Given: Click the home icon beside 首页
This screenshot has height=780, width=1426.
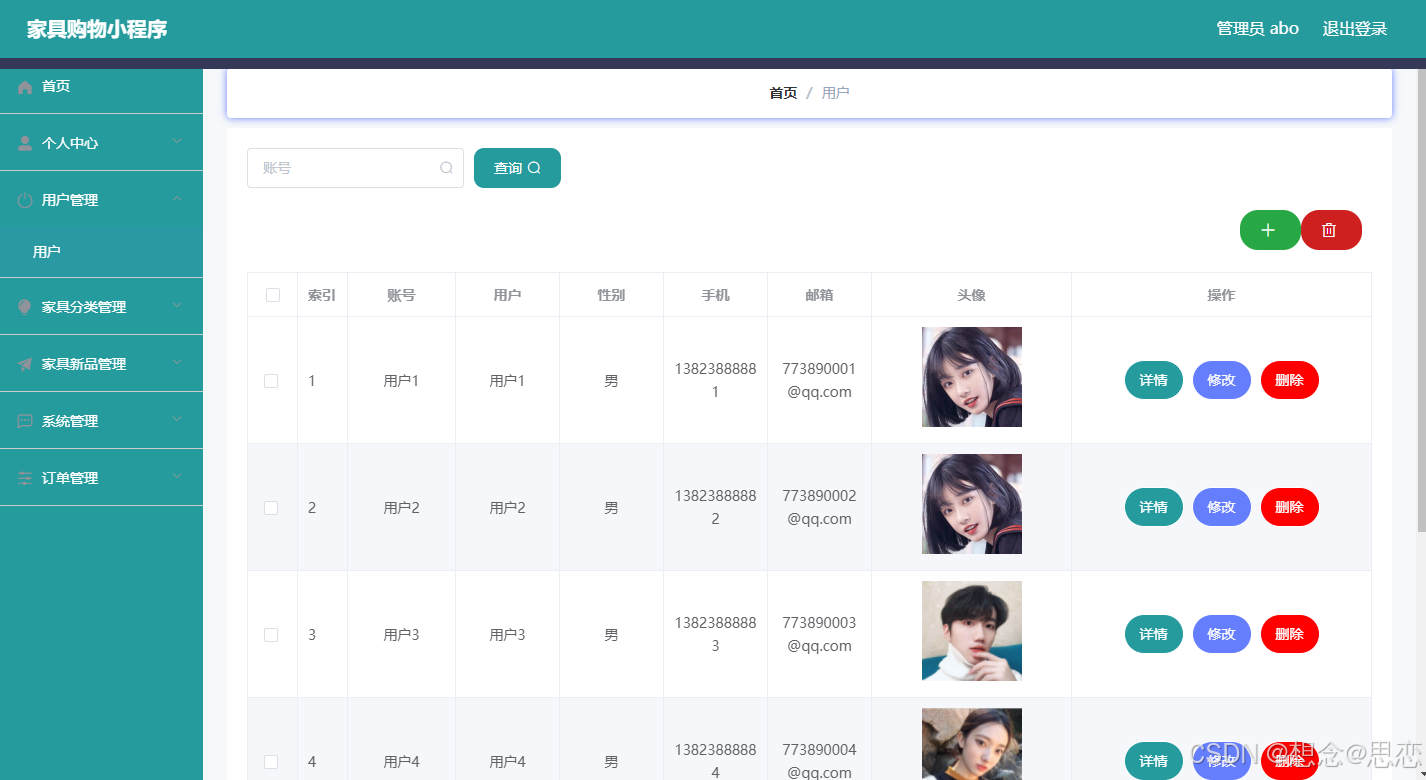Looking at the screenshot, I should (x=25, y=87).
